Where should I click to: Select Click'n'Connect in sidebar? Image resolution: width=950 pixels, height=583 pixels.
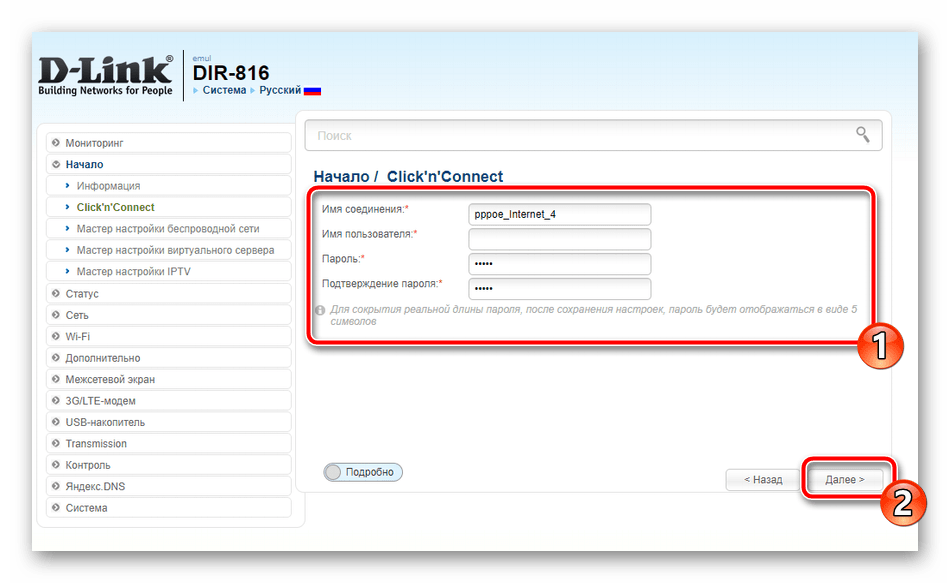(168, 207)
